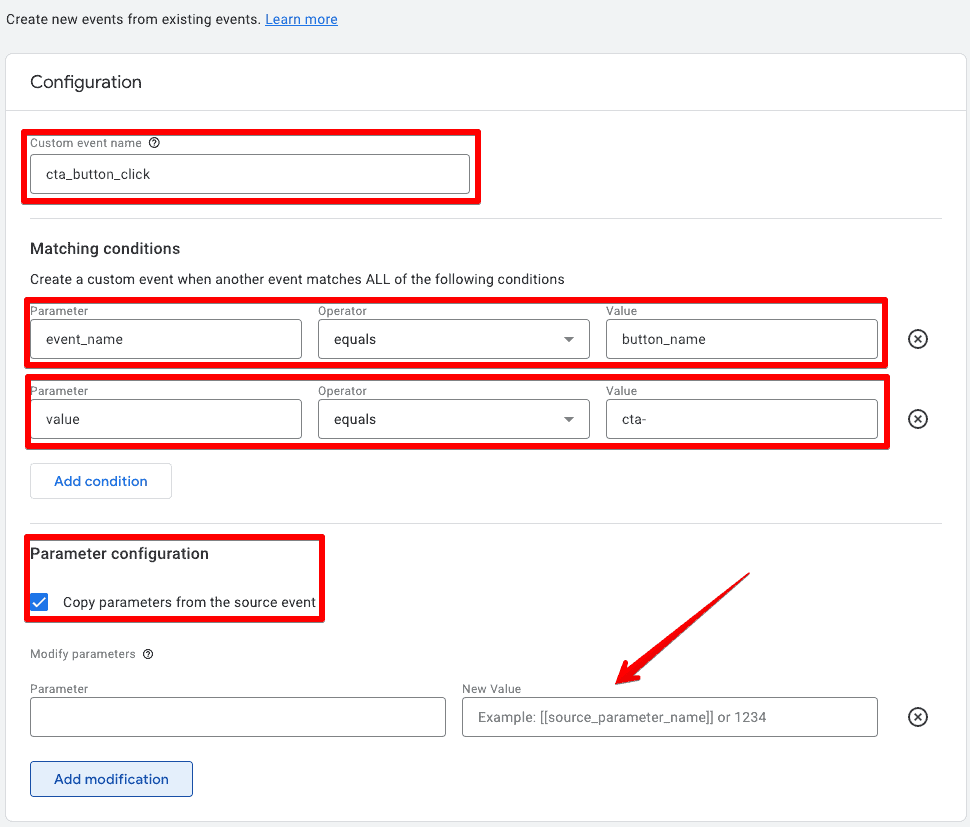This screenshot has height=827, width=970.
Task: Click the Value field containing button_name
Action: pos(742,339)
